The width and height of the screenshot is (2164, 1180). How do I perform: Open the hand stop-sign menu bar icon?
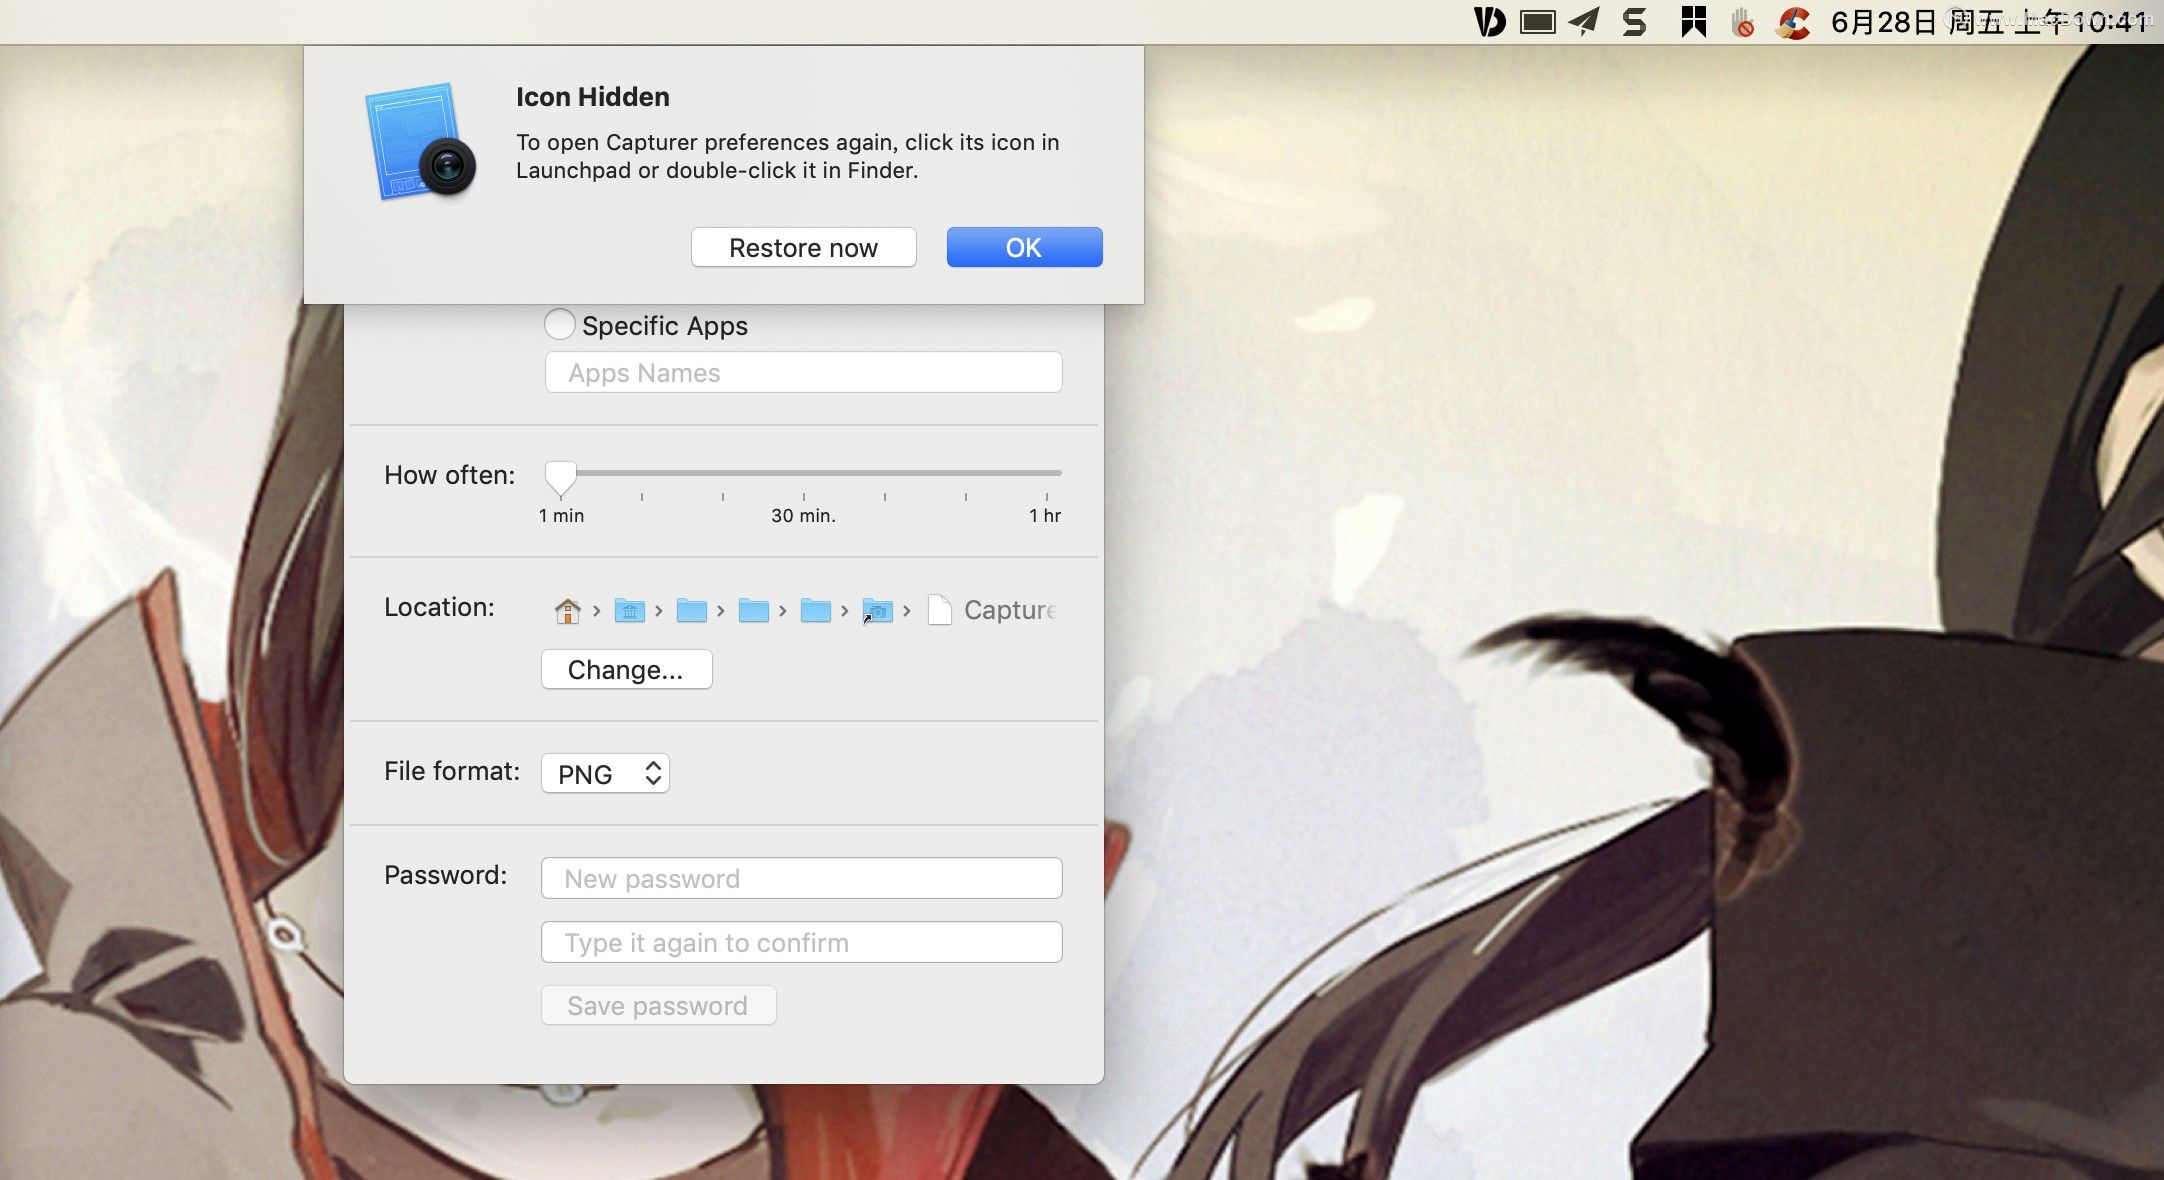1743,22
